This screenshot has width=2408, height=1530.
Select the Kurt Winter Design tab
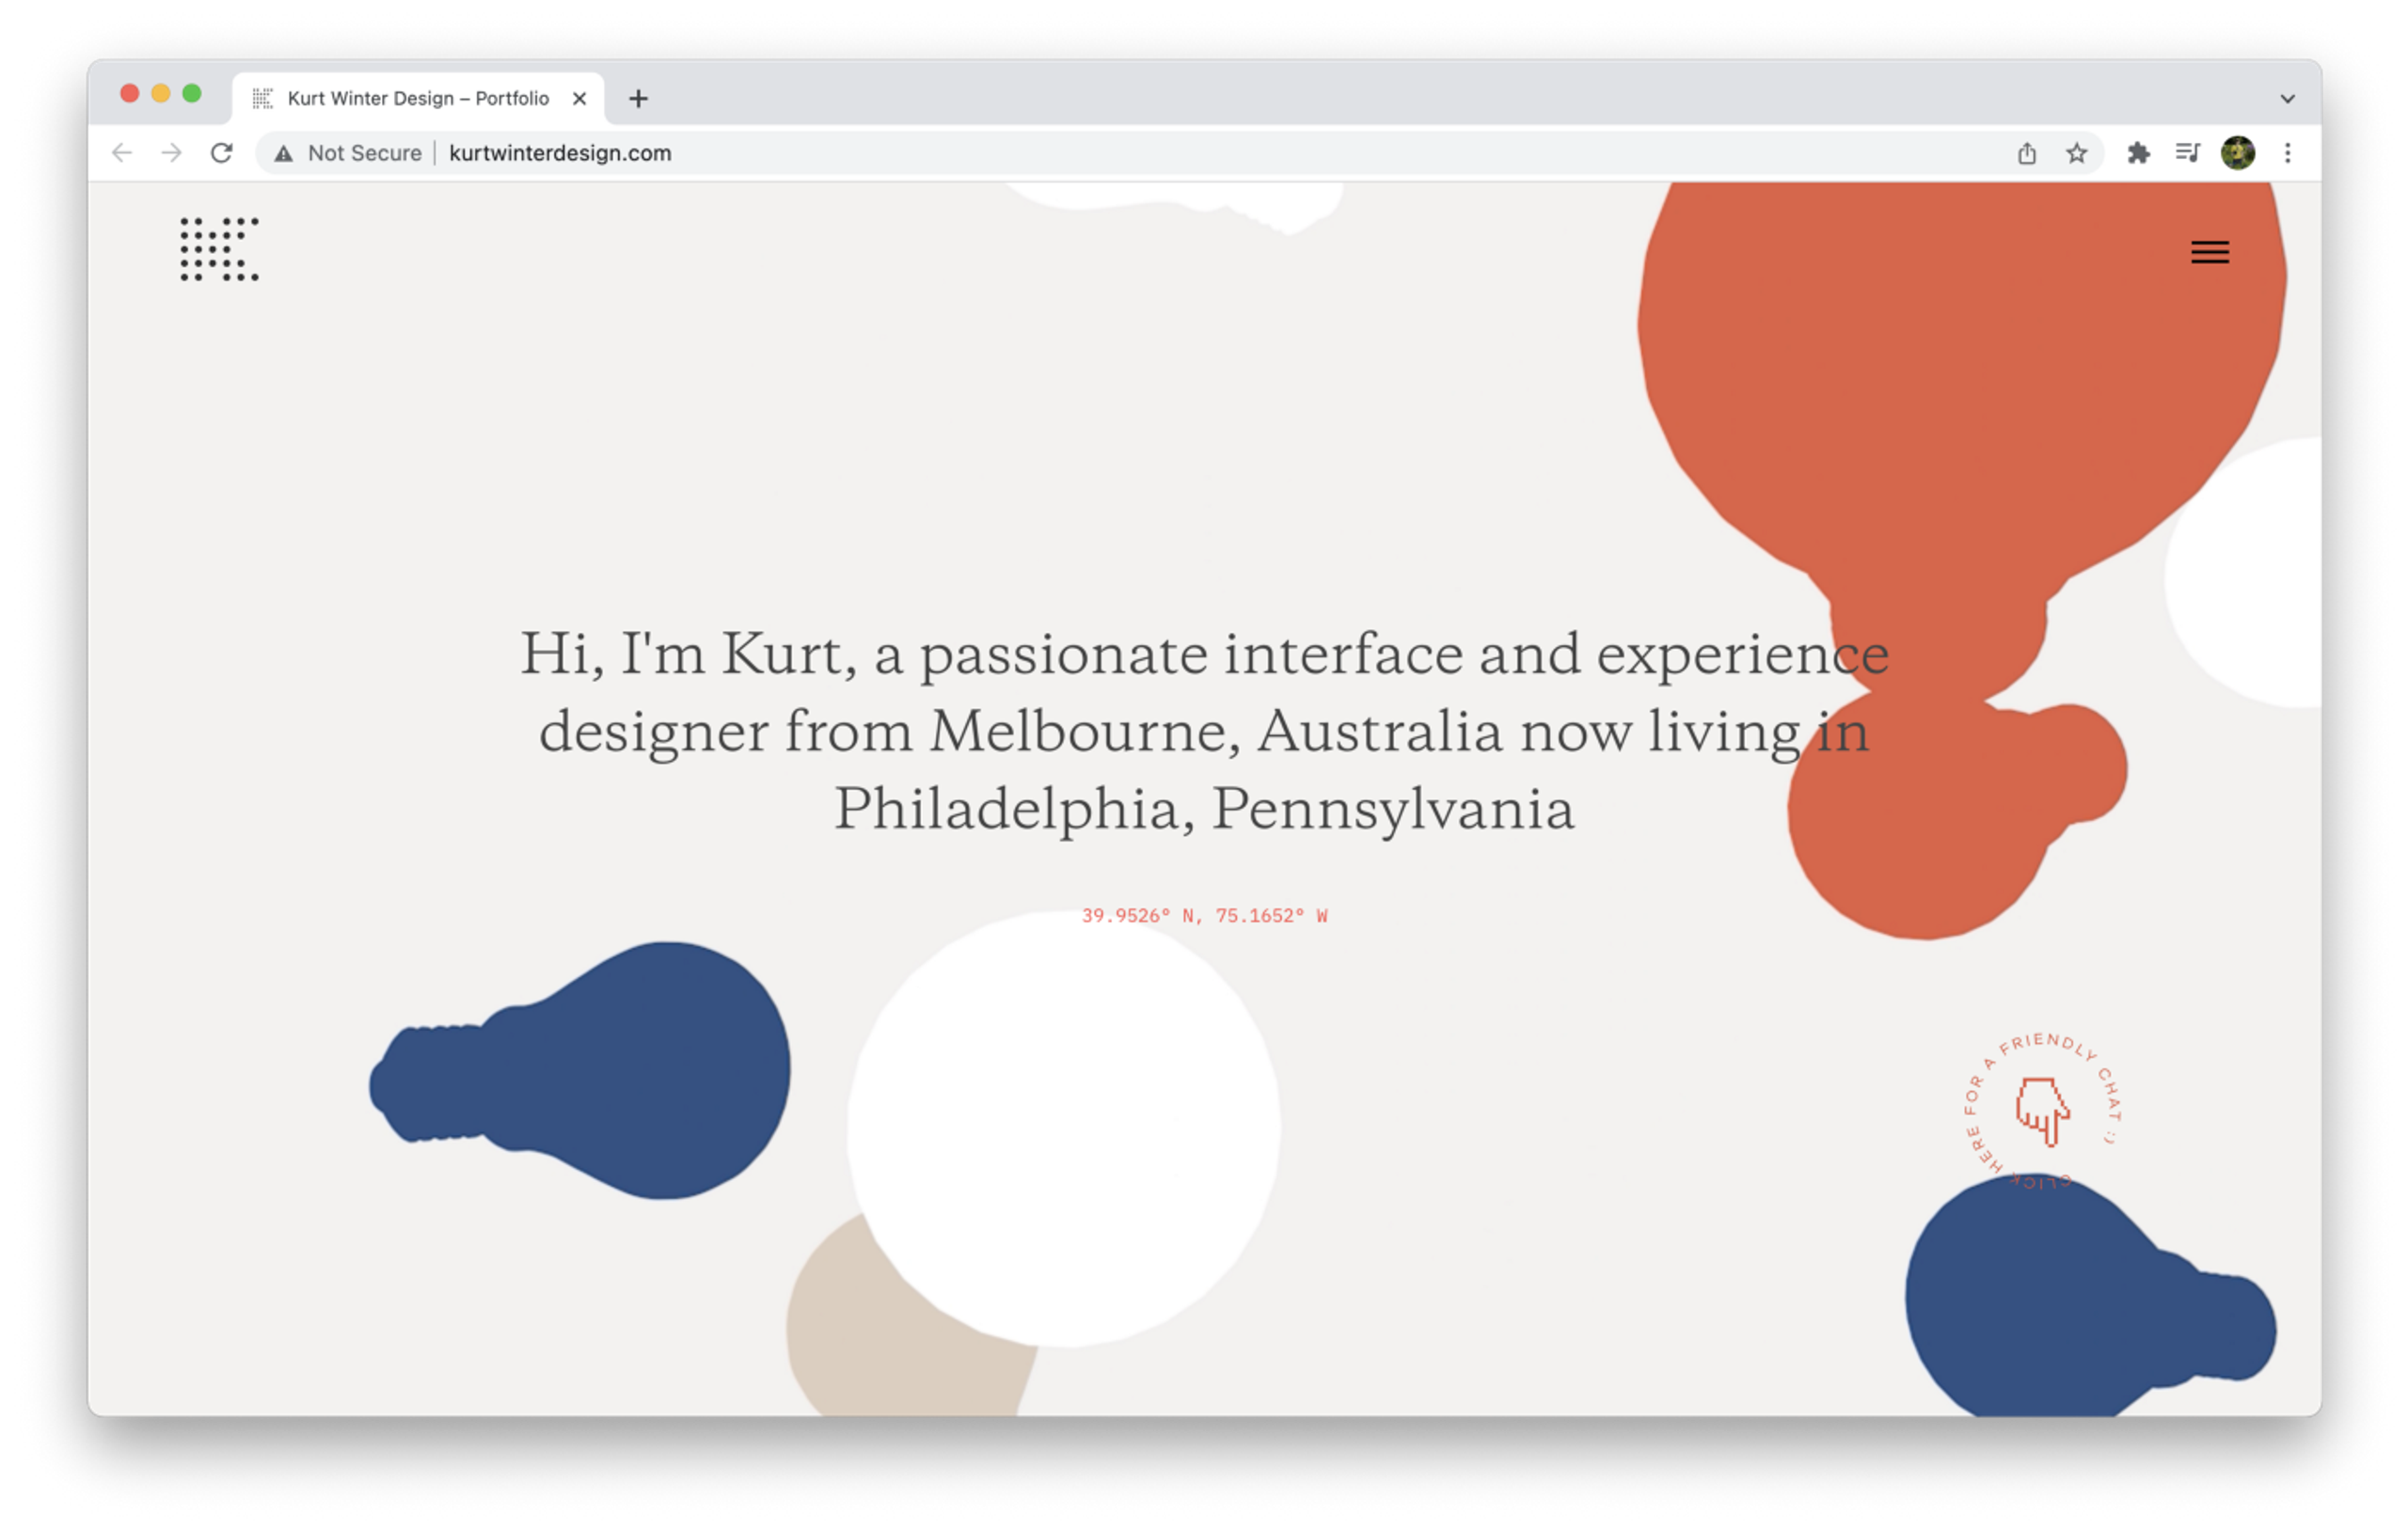[x=418, y=99]
